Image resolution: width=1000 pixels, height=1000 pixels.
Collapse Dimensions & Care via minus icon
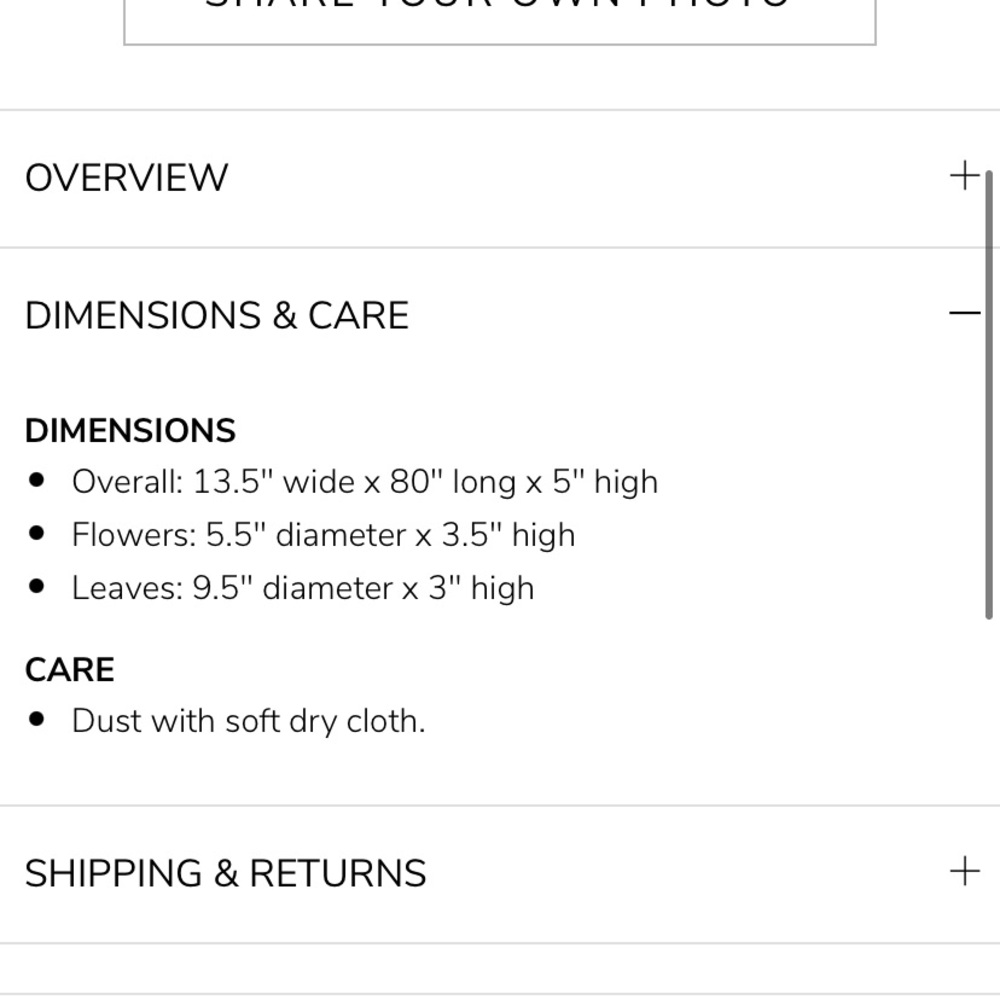[x=964, y=314]
